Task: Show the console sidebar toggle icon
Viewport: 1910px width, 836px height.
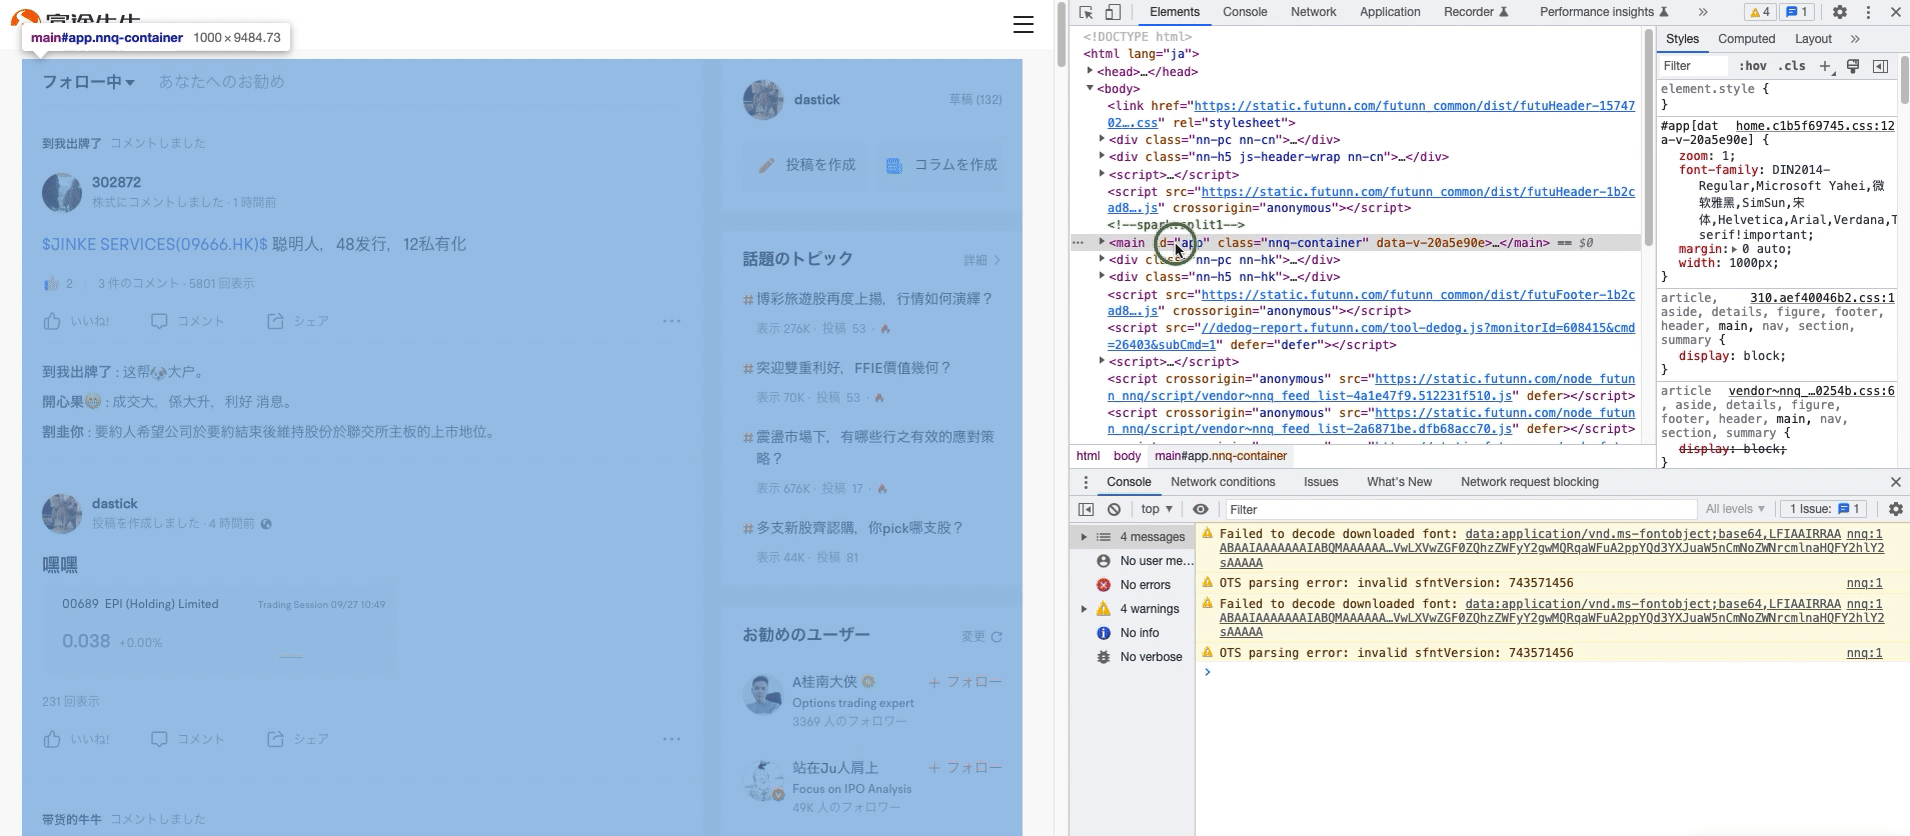Action: click(x=1086, y=509)
